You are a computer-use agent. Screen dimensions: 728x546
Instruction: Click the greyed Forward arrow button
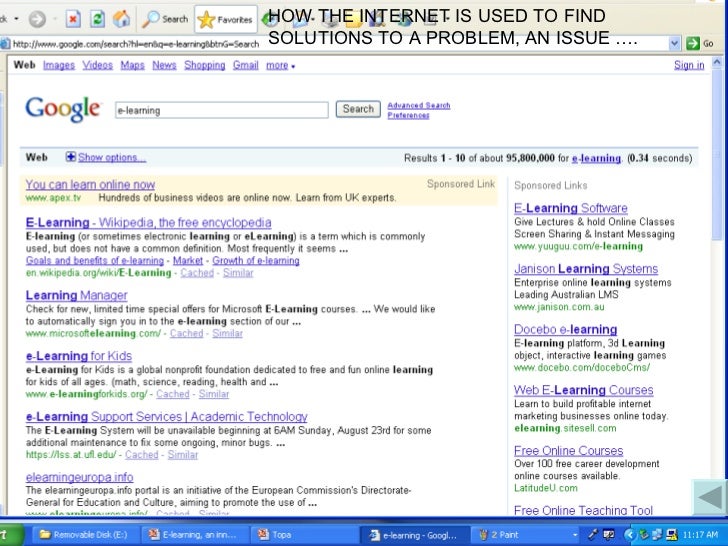[37, 19]
